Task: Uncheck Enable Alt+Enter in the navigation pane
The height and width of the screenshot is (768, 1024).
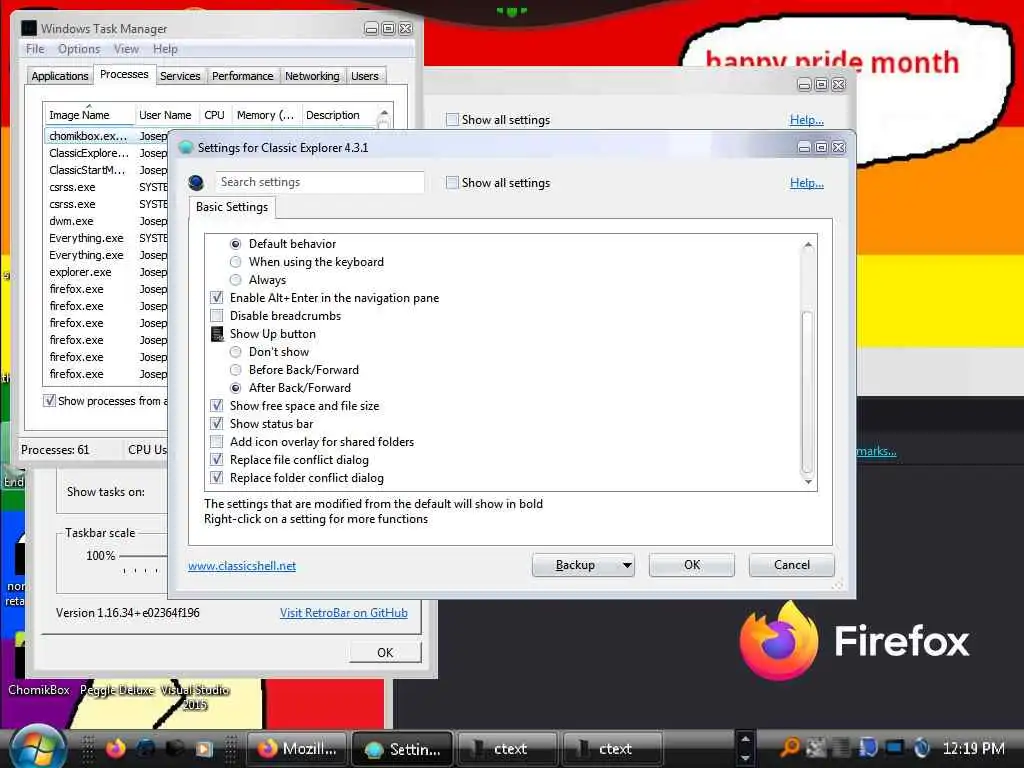Action: coord(217,298)
